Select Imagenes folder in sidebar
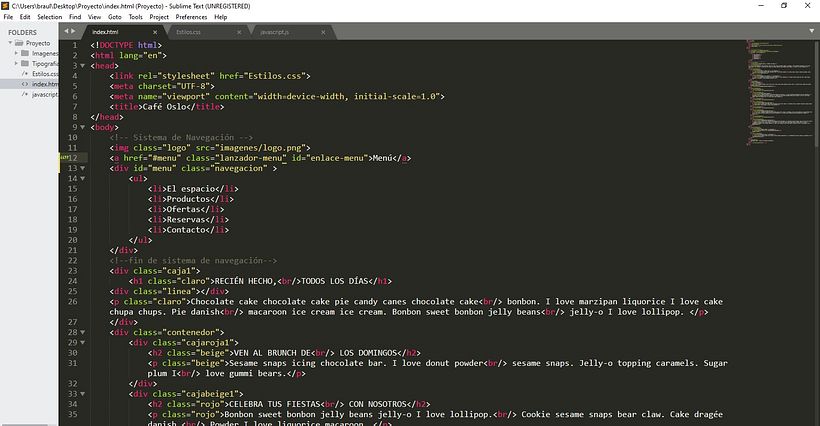Image resolution: width=820 pixels, height=426 pixels. [x=45, y=53]
